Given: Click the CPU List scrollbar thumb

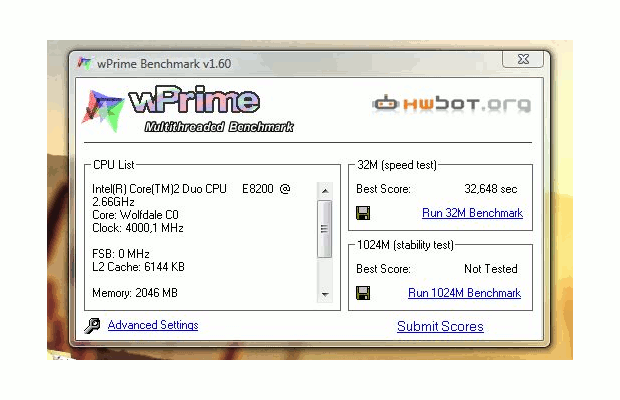Looking at the screenshot, I should [x=325, y=229].
